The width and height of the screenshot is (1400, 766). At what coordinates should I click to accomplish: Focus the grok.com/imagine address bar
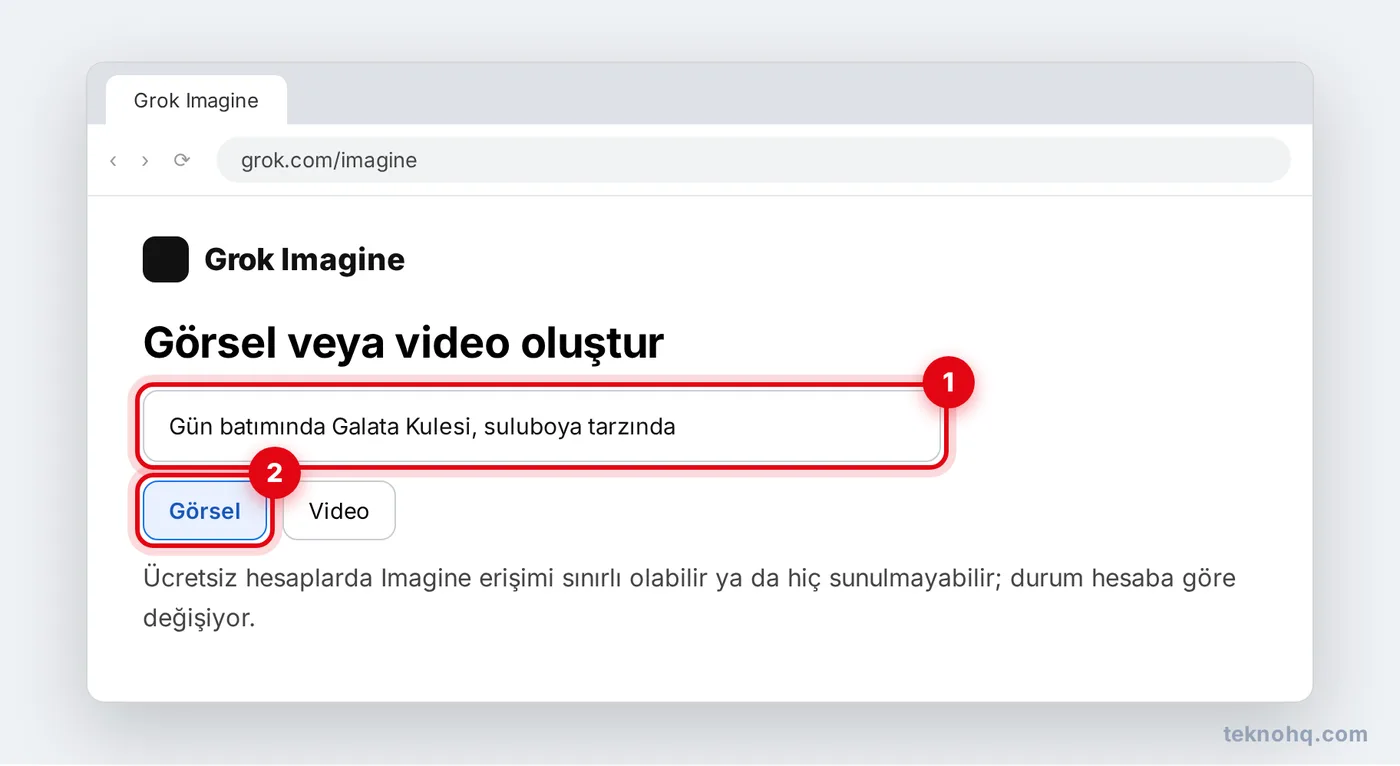coord(753,160)
